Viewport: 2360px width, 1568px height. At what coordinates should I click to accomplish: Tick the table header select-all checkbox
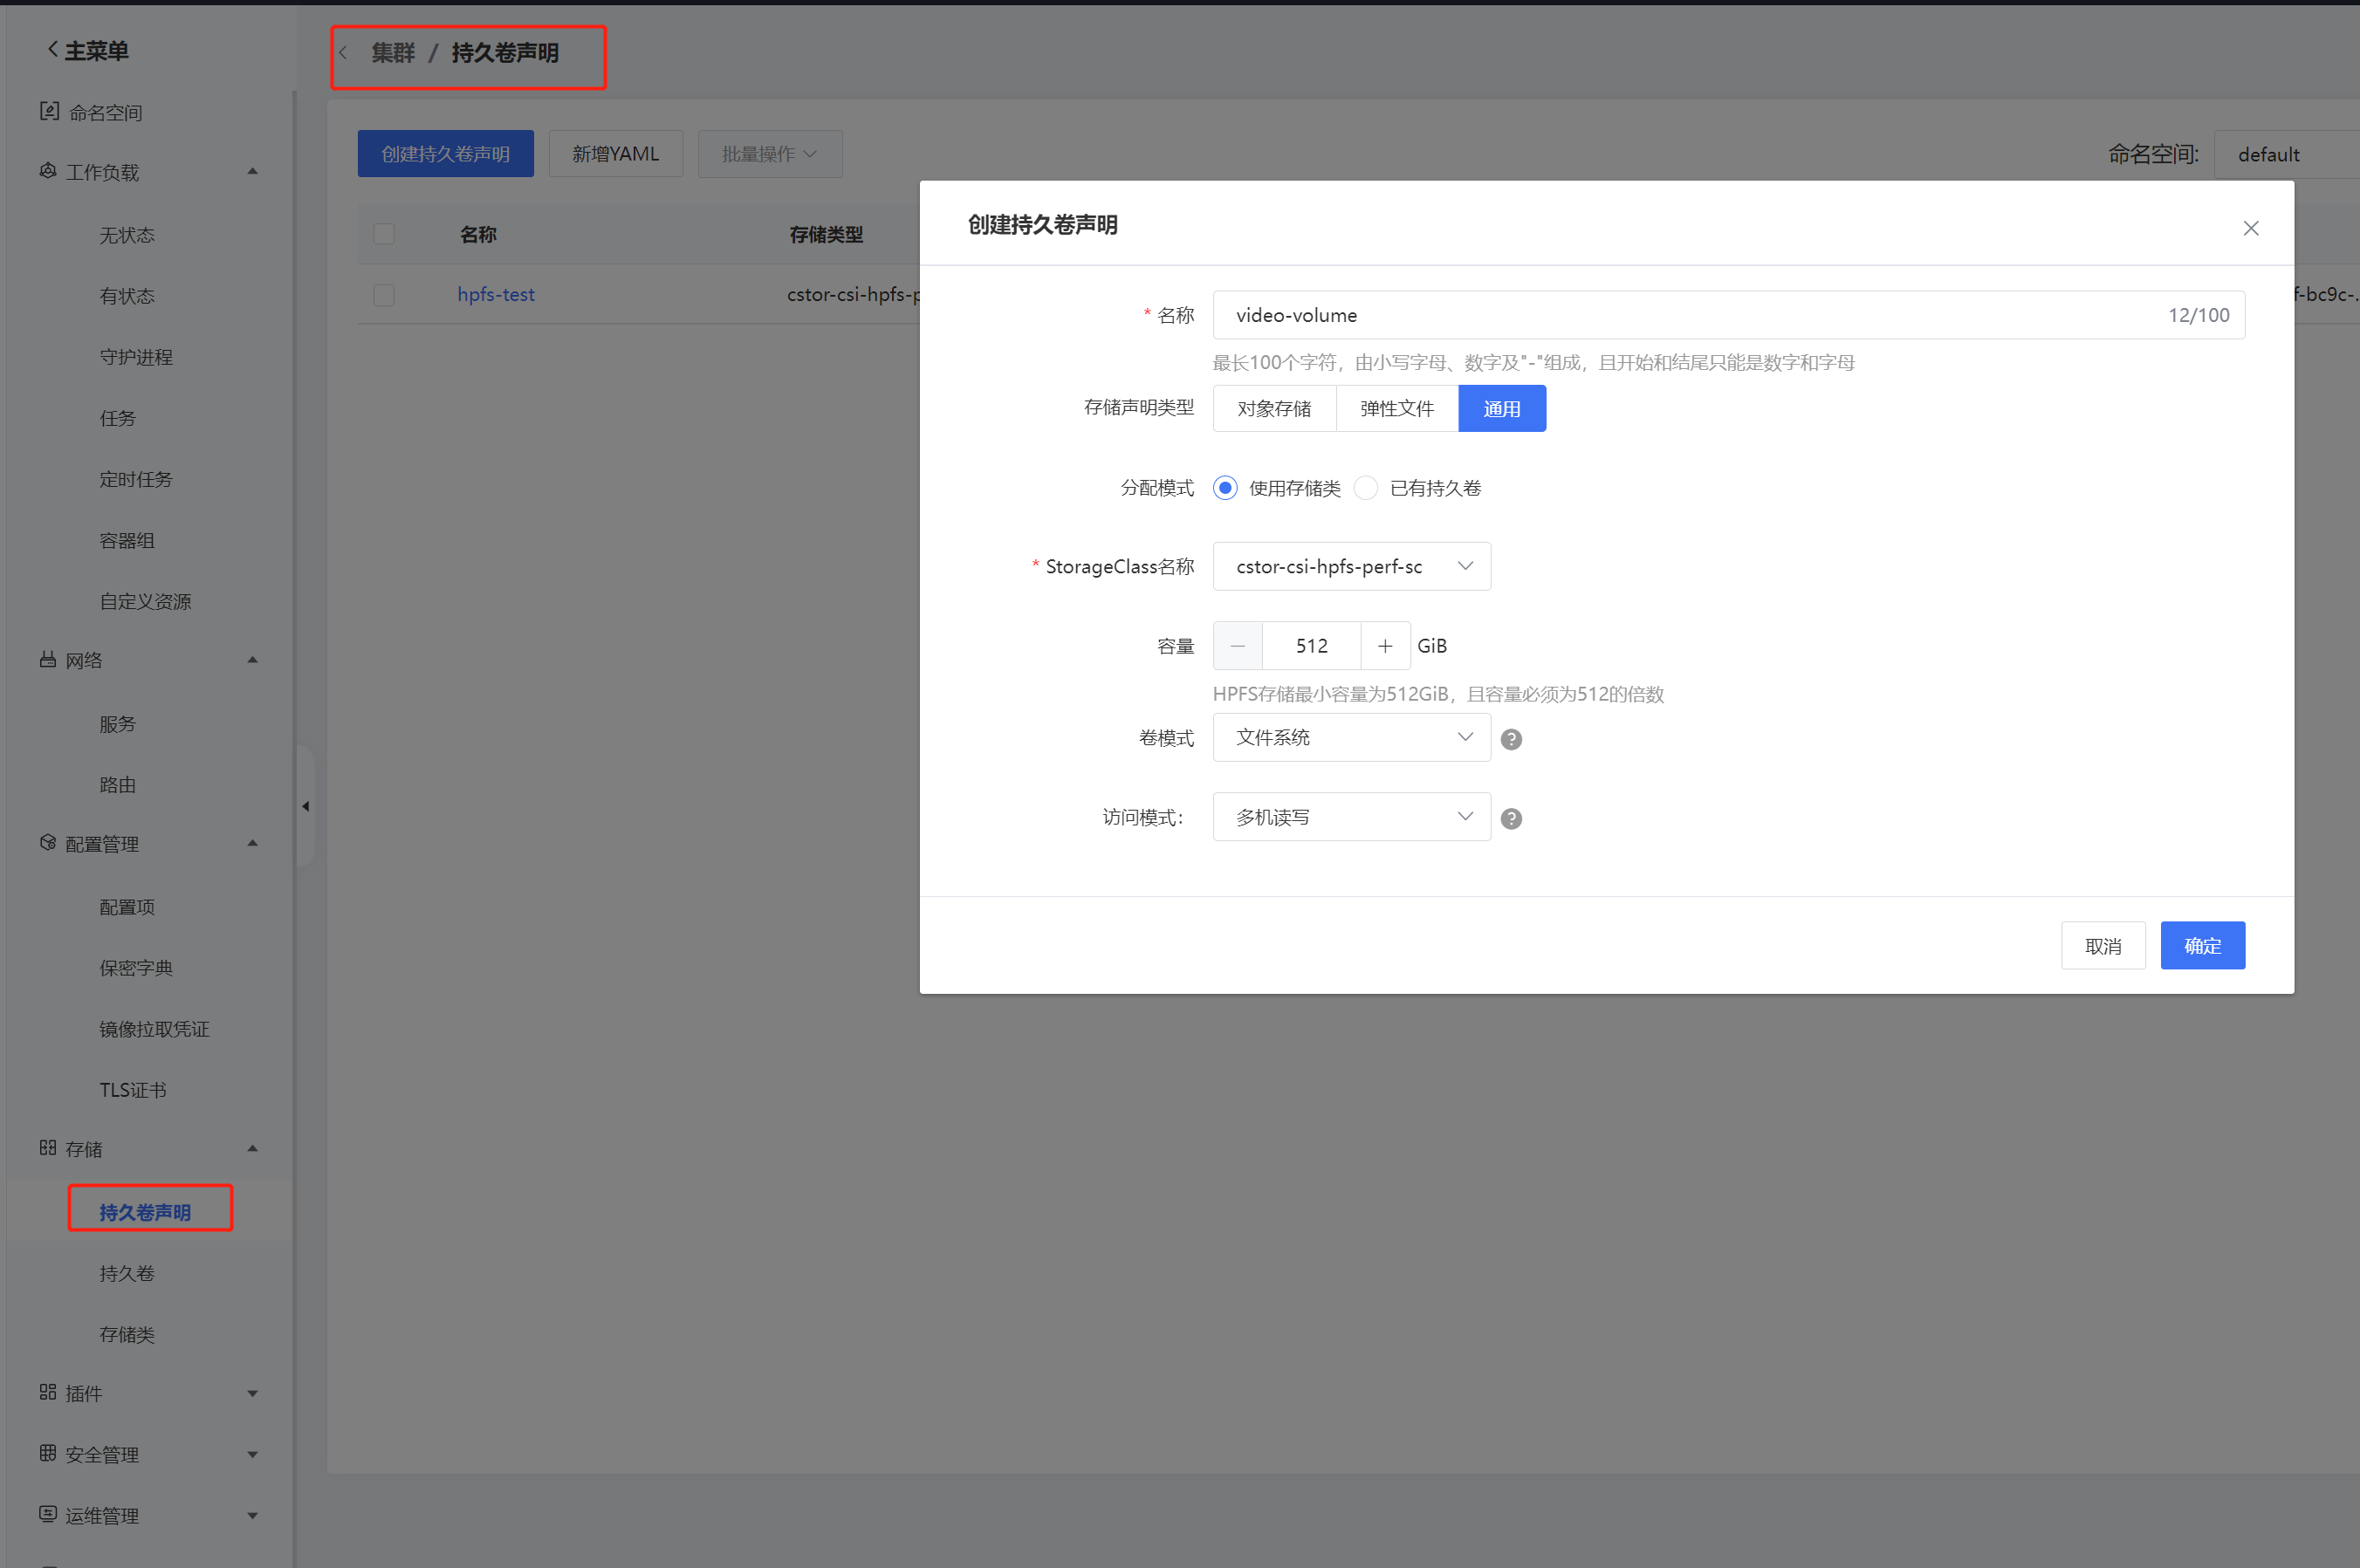click(384, 234)
